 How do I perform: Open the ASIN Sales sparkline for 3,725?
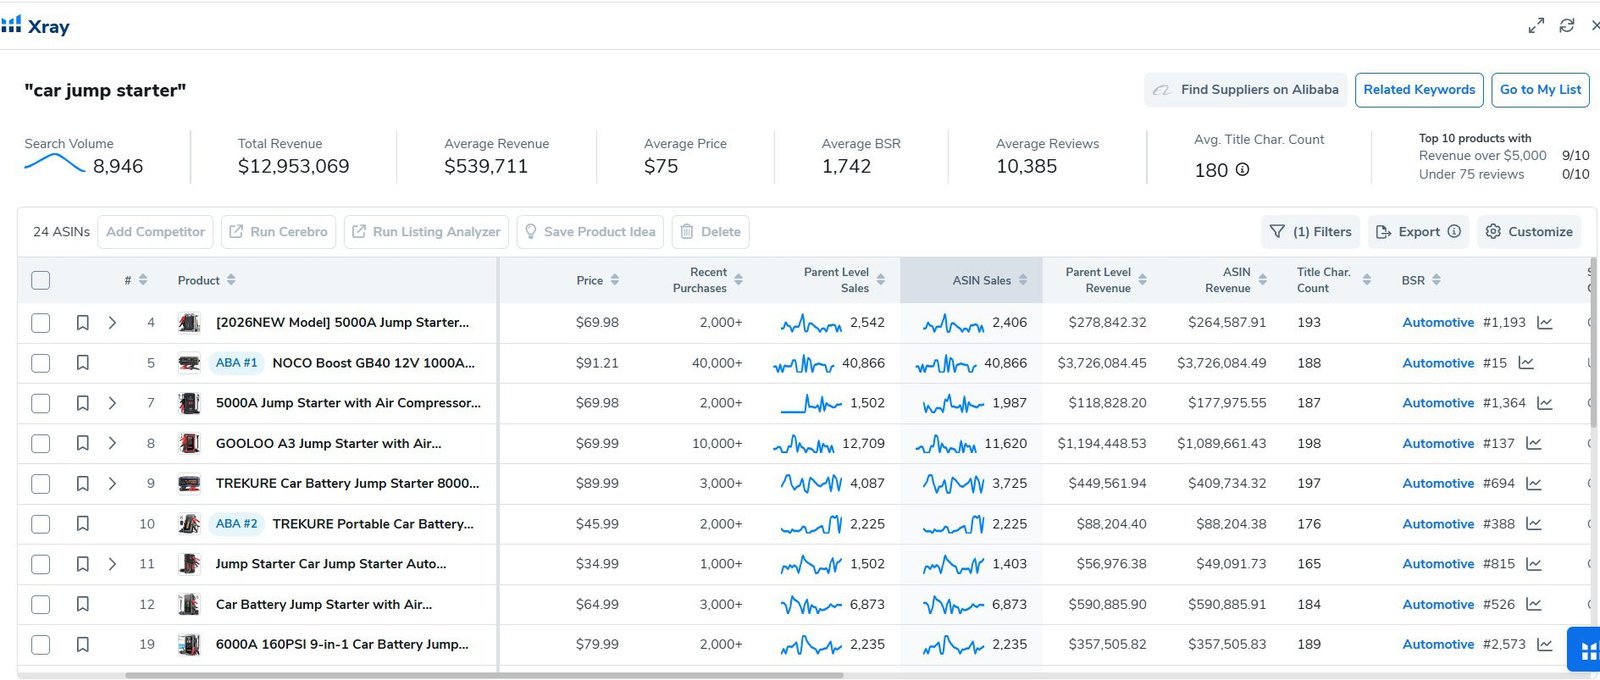pyautogui.click(x=953, y=484)
